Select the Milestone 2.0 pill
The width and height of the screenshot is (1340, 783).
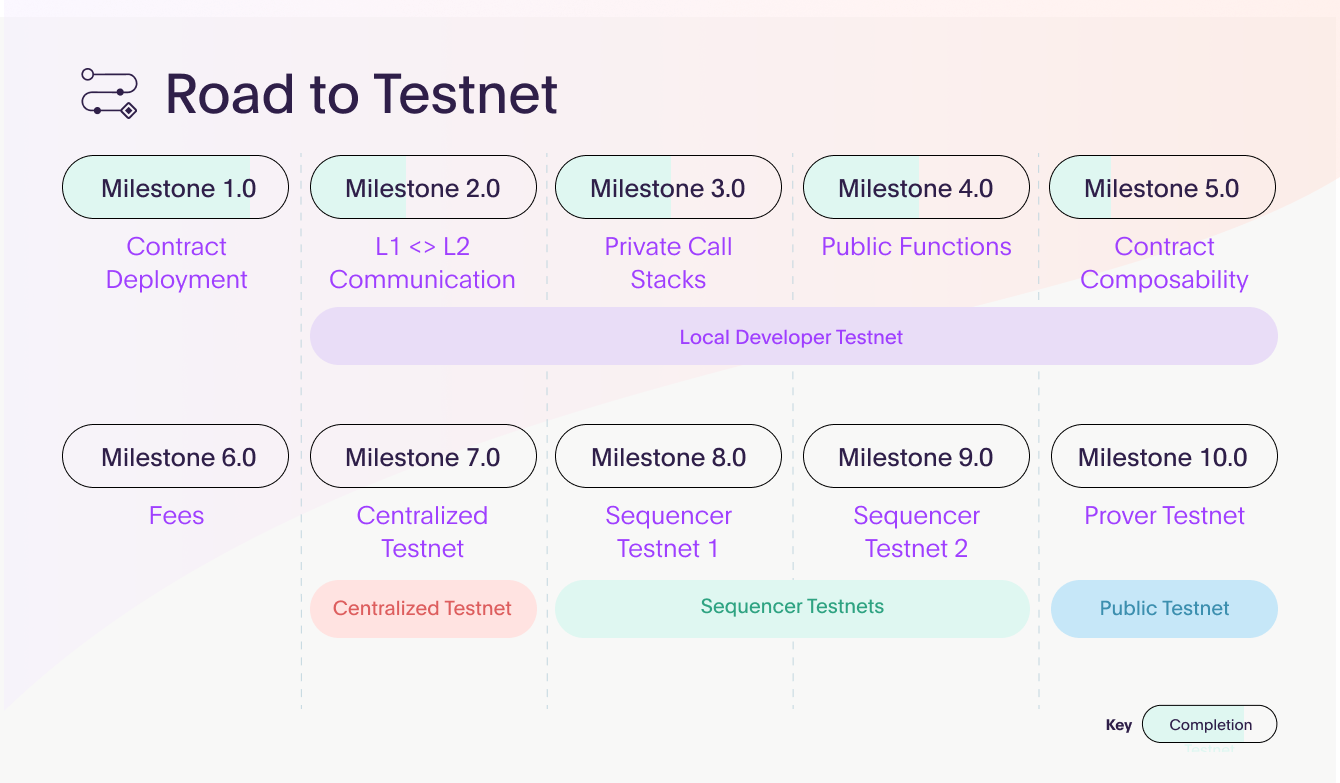coord(423,187)
